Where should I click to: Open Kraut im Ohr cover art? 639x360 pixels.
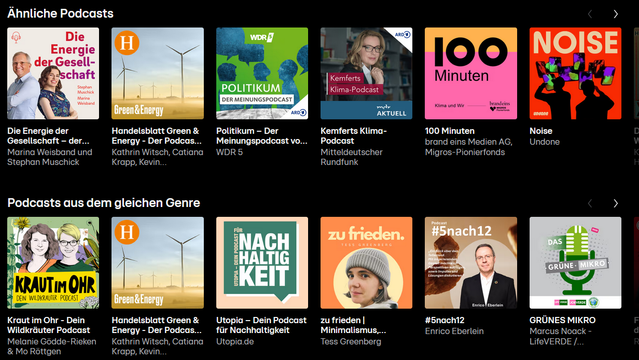coord(53,263)
